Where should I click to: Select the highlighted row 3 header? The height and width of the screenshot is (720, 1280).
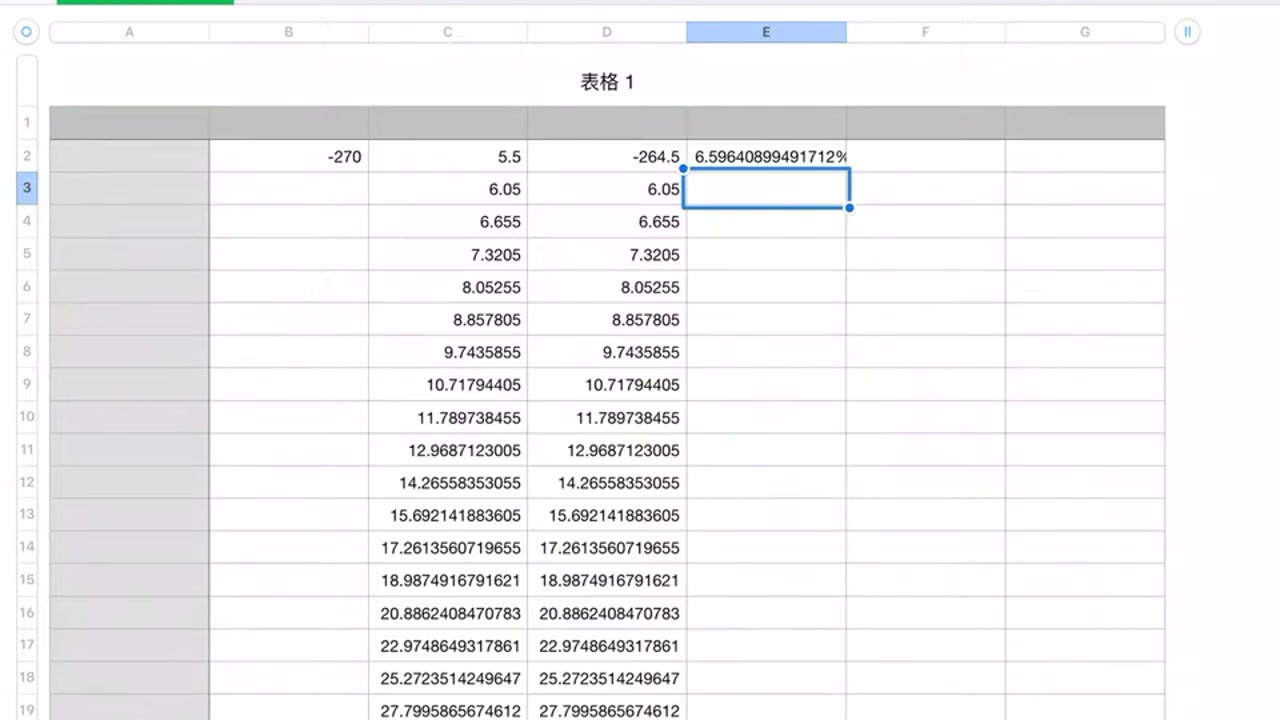27,188
